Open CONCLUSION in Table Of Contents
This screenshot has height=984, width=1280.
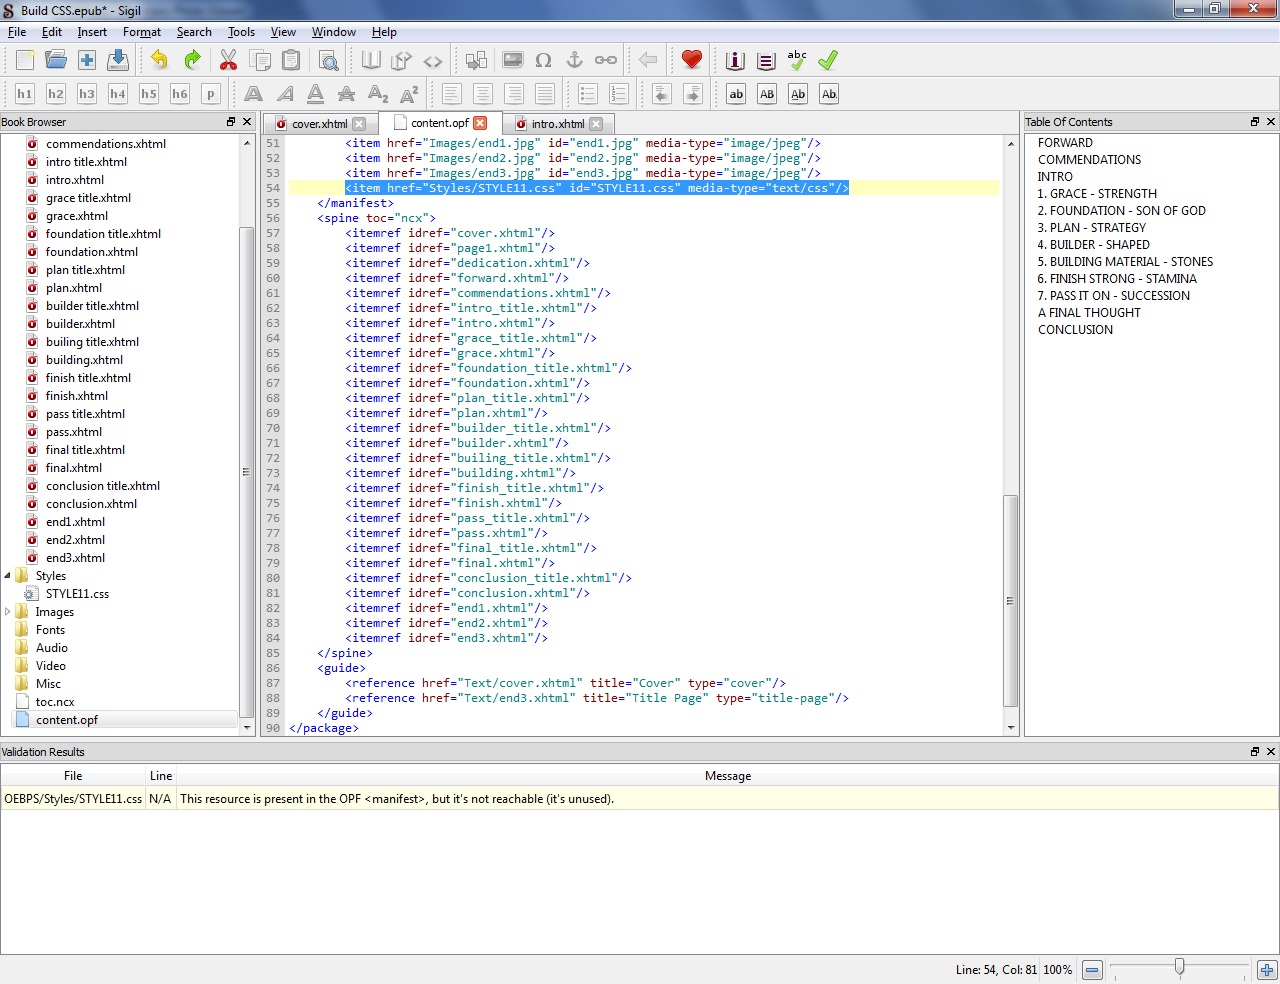[x=1075, y=330]
